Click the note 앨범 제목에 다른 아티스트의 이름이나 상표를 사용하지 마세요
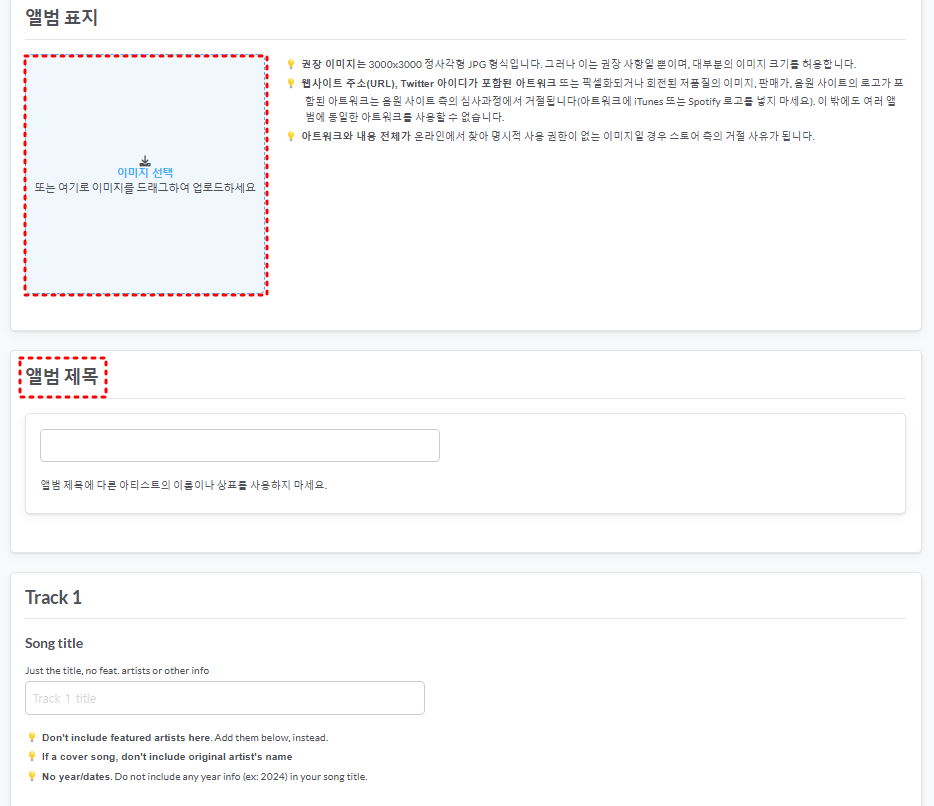This screenshot has width=934, height=806. point(183,485)
